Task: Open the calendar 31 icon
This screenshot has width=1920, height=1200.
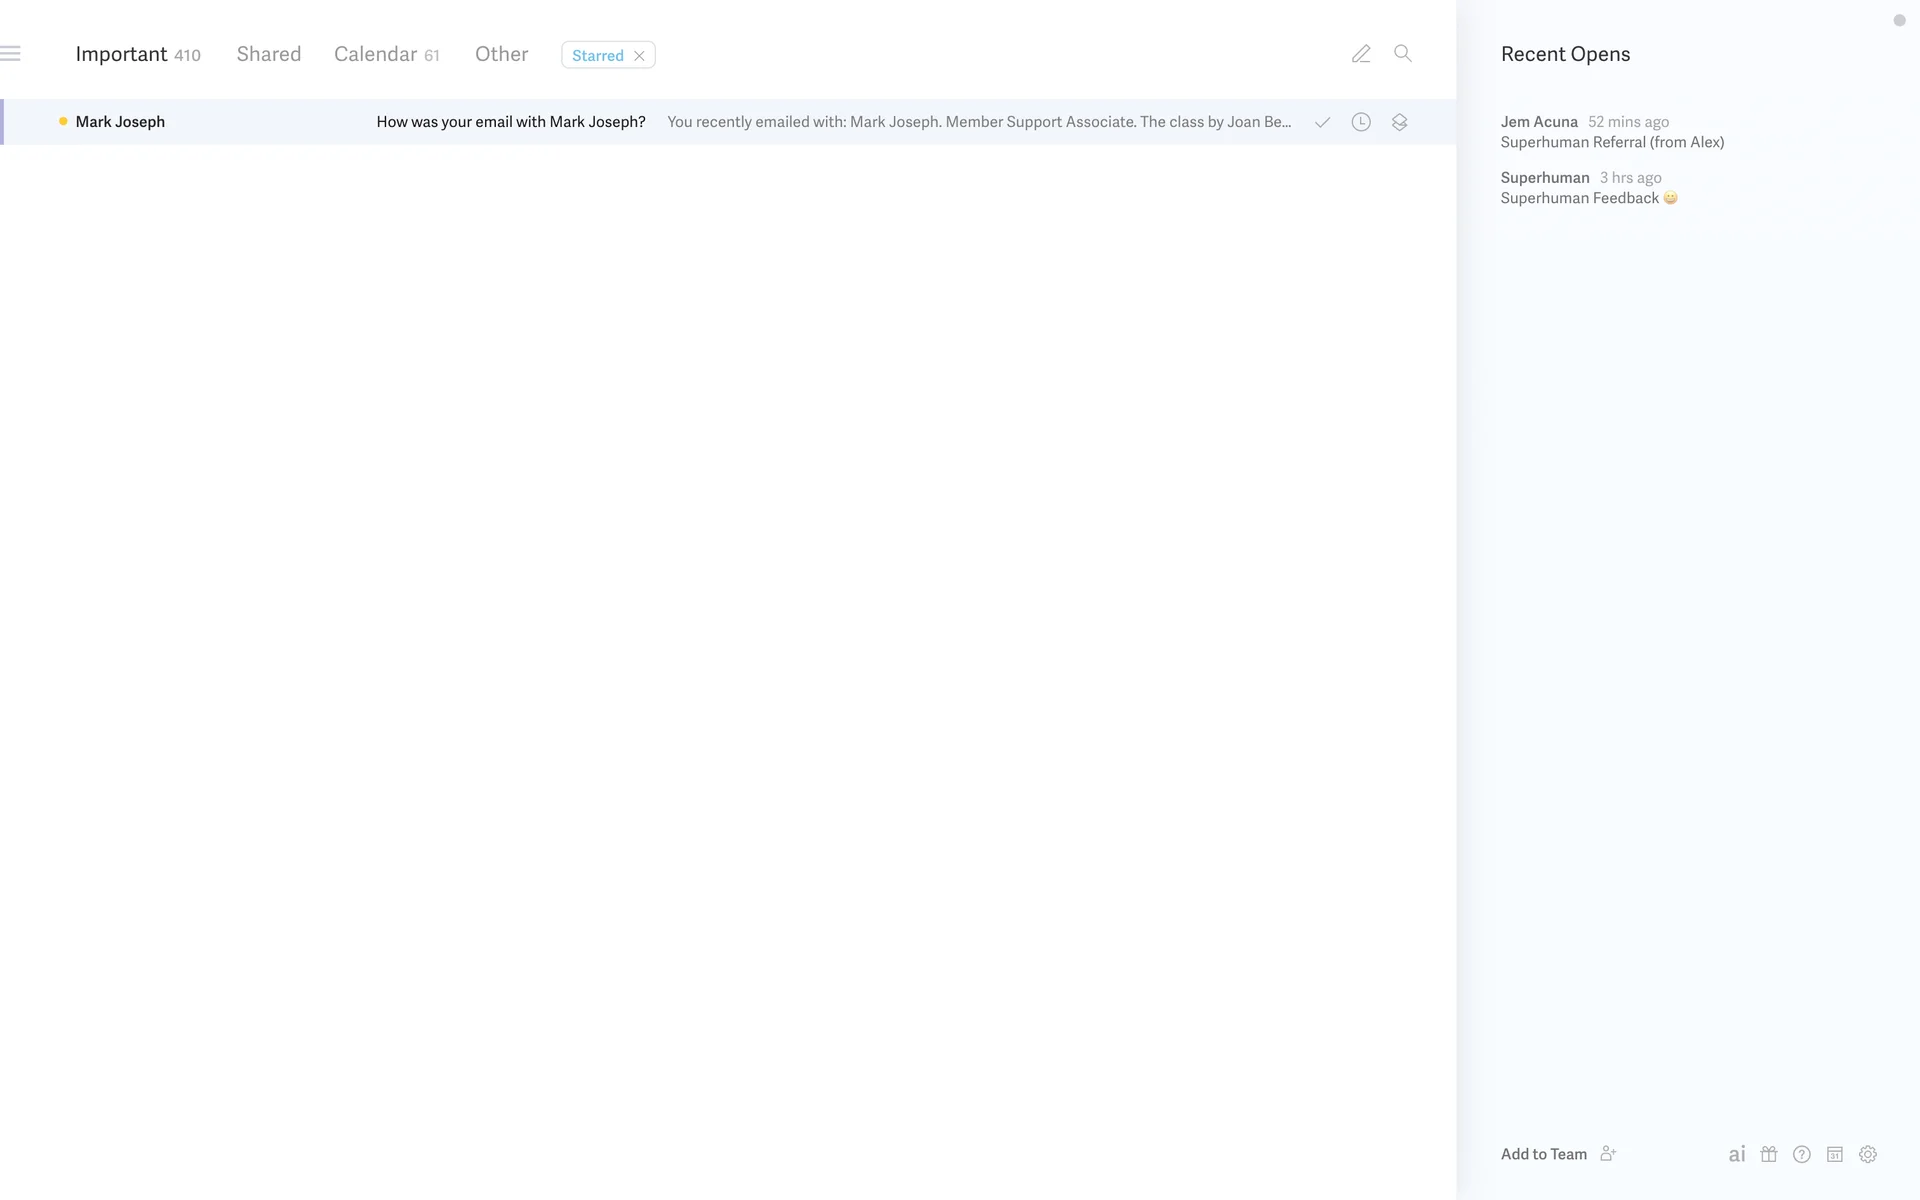Action: (1835, 1154)
